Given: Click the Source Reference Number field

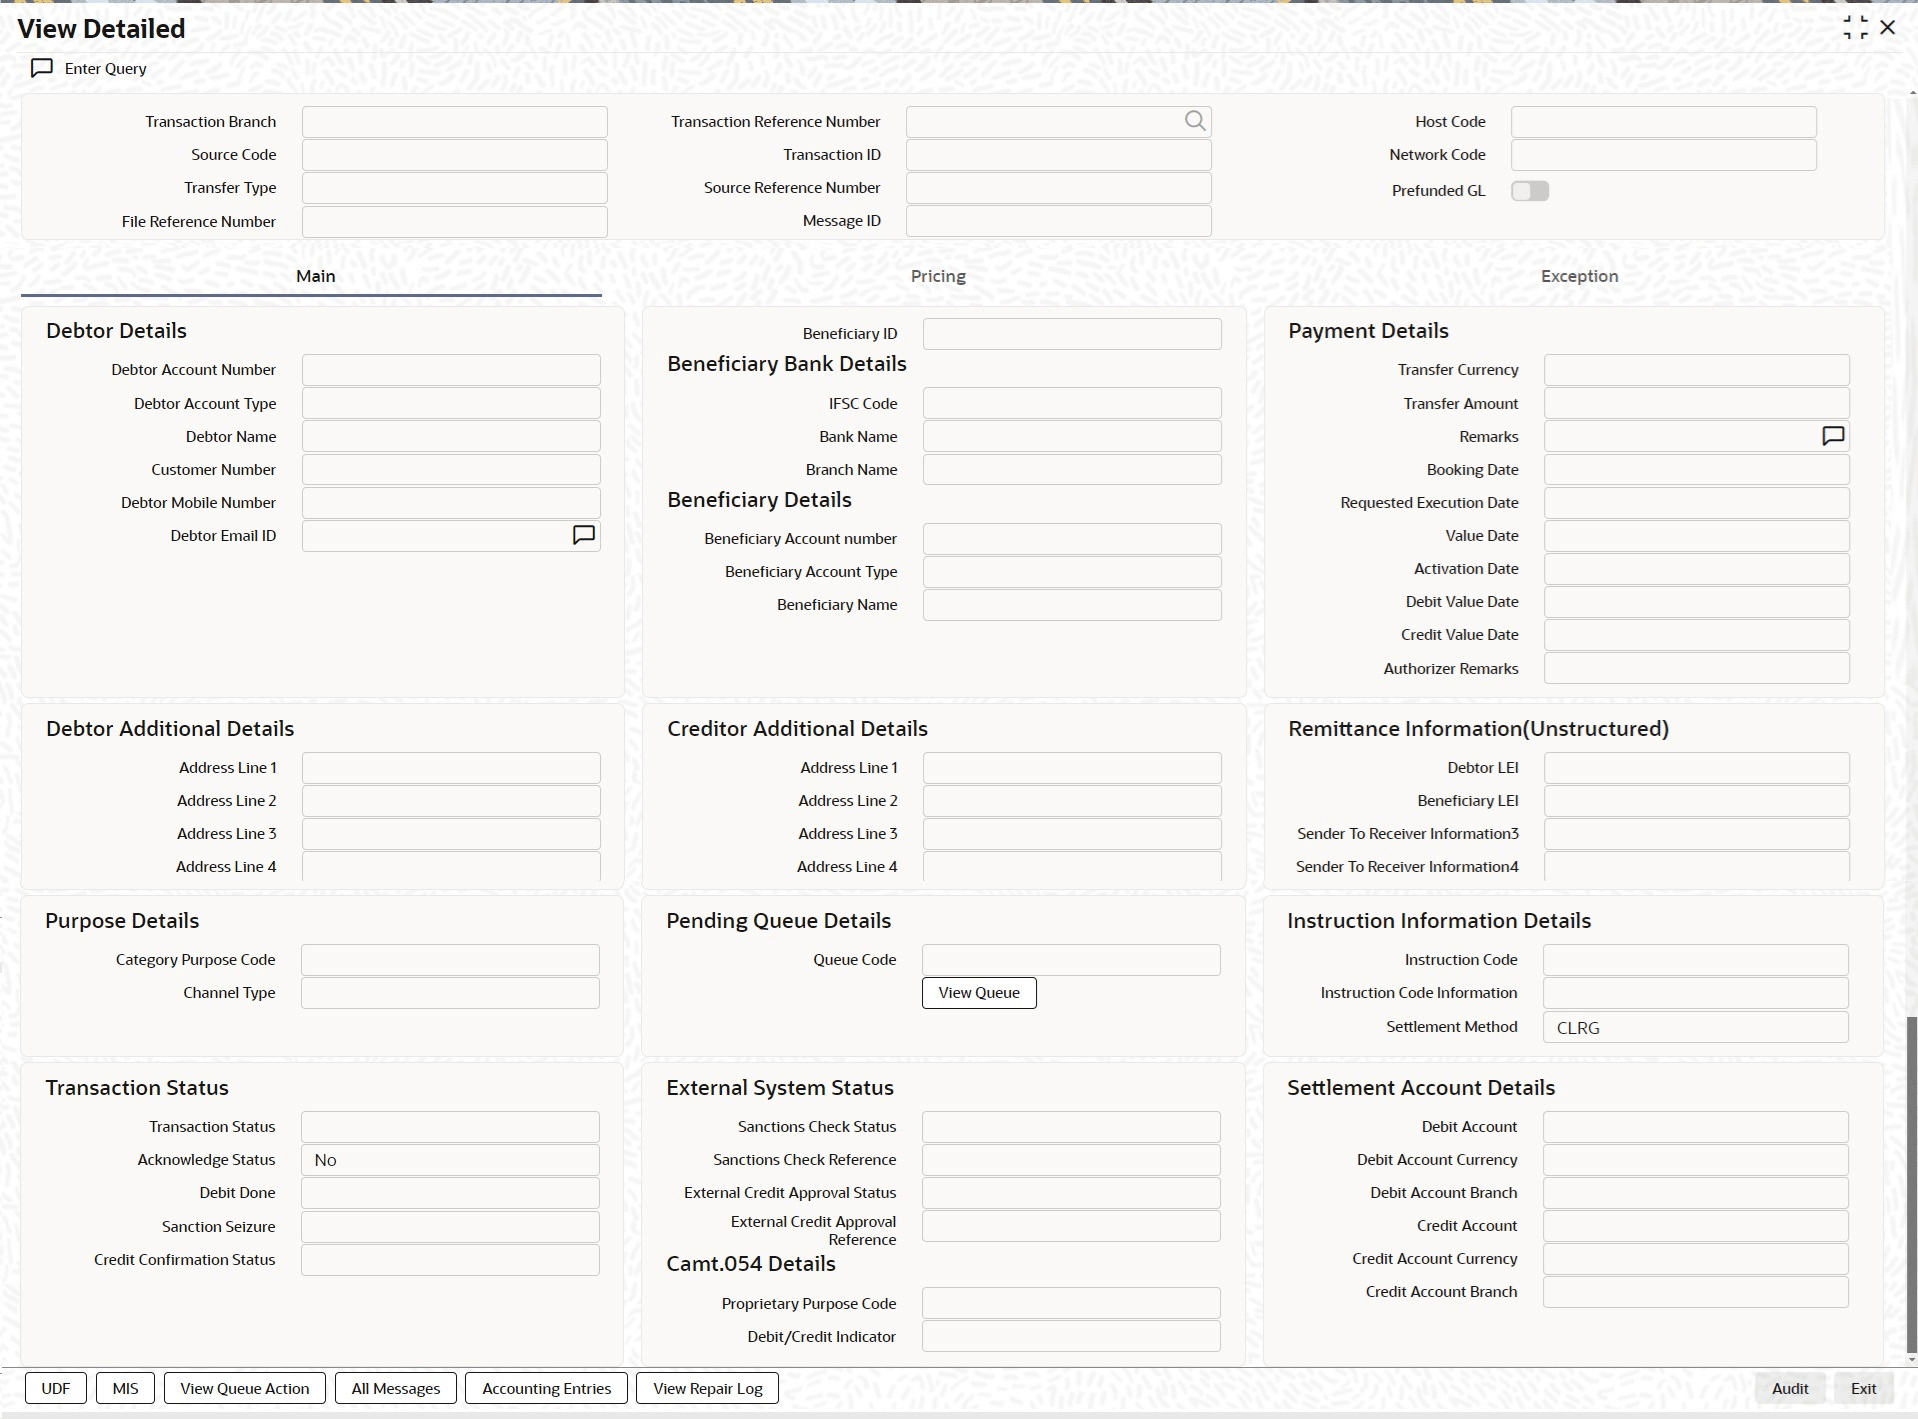Looking at the screenshot, I should click(x=1059, y=188).
